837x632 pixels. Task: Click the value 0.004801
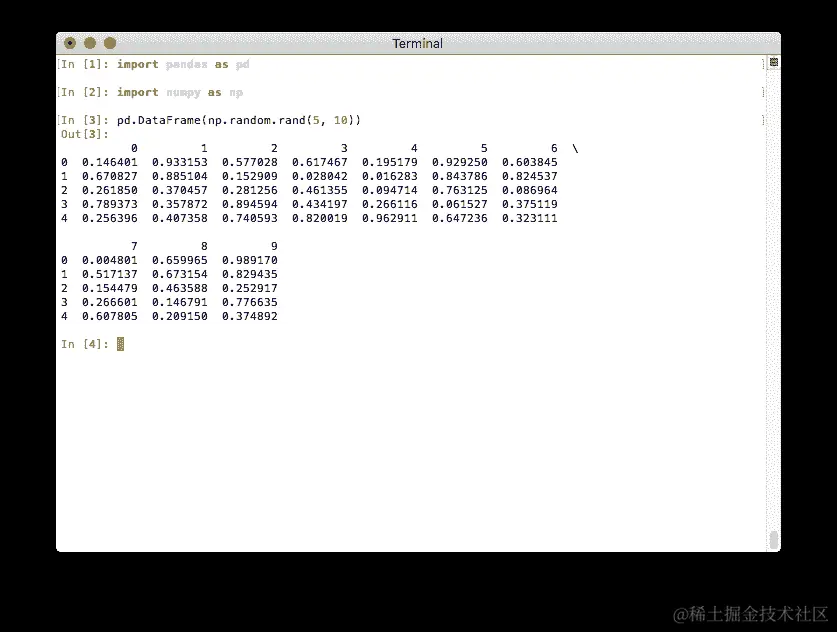click(x=109, y=260)
